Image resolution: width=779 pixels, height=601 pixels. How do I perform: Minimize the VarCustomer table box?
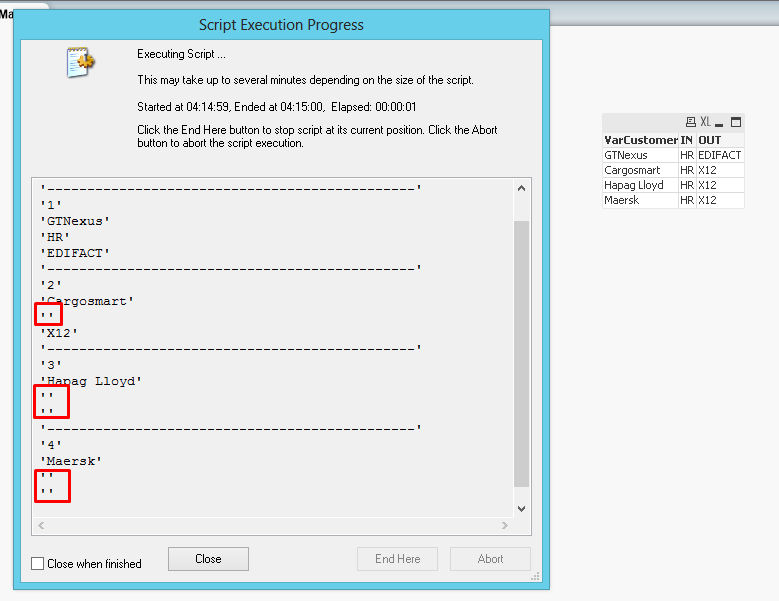[719, 123]
